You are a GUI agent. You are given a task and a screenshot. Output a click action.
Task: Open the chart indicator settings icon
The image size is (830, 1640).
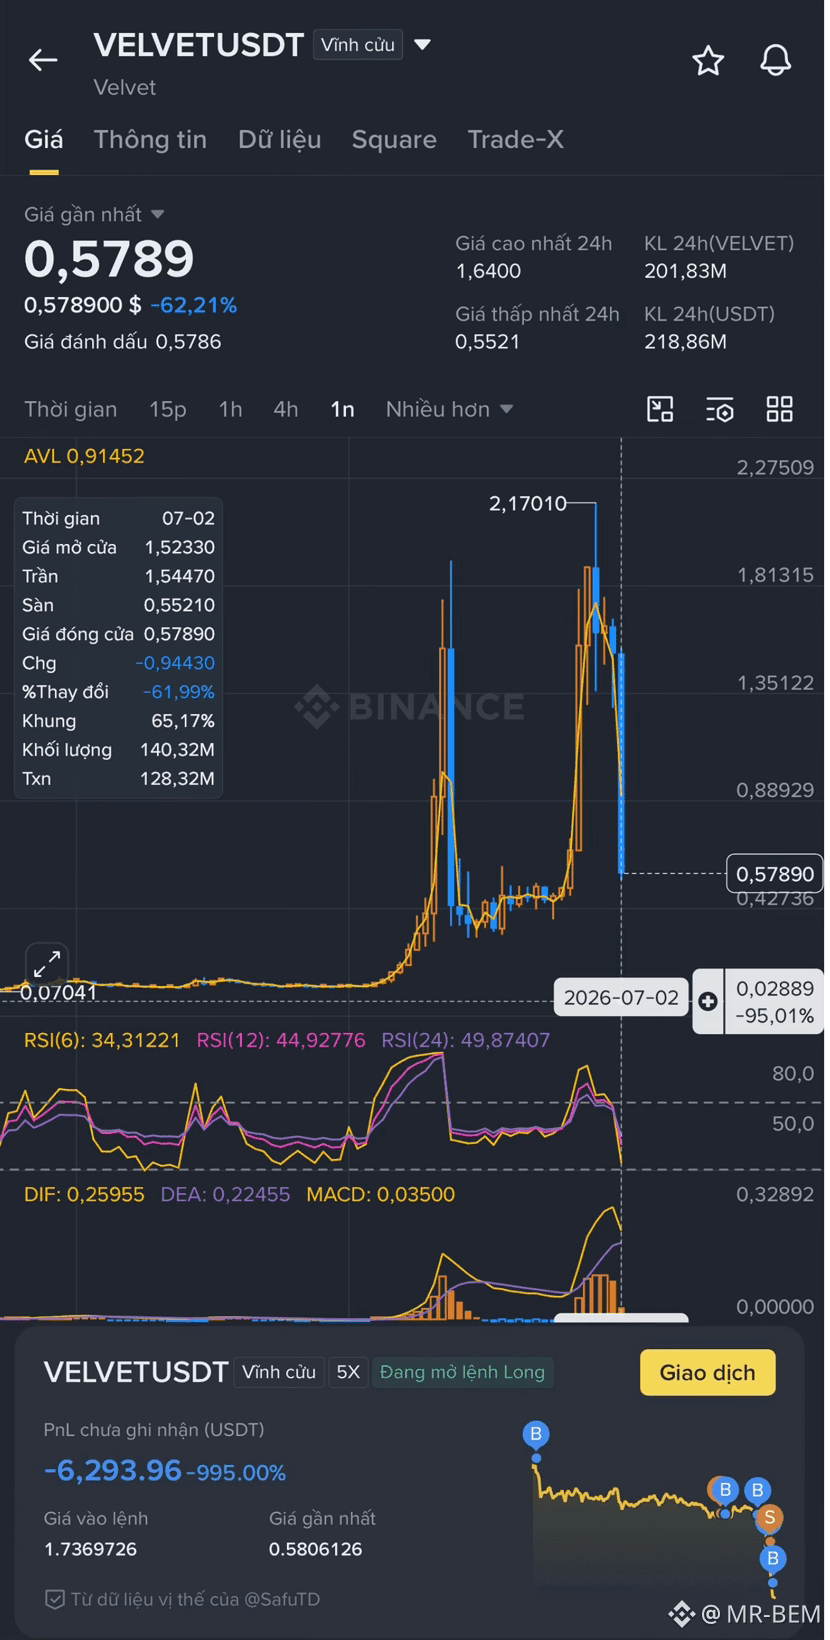coord(720,409)
